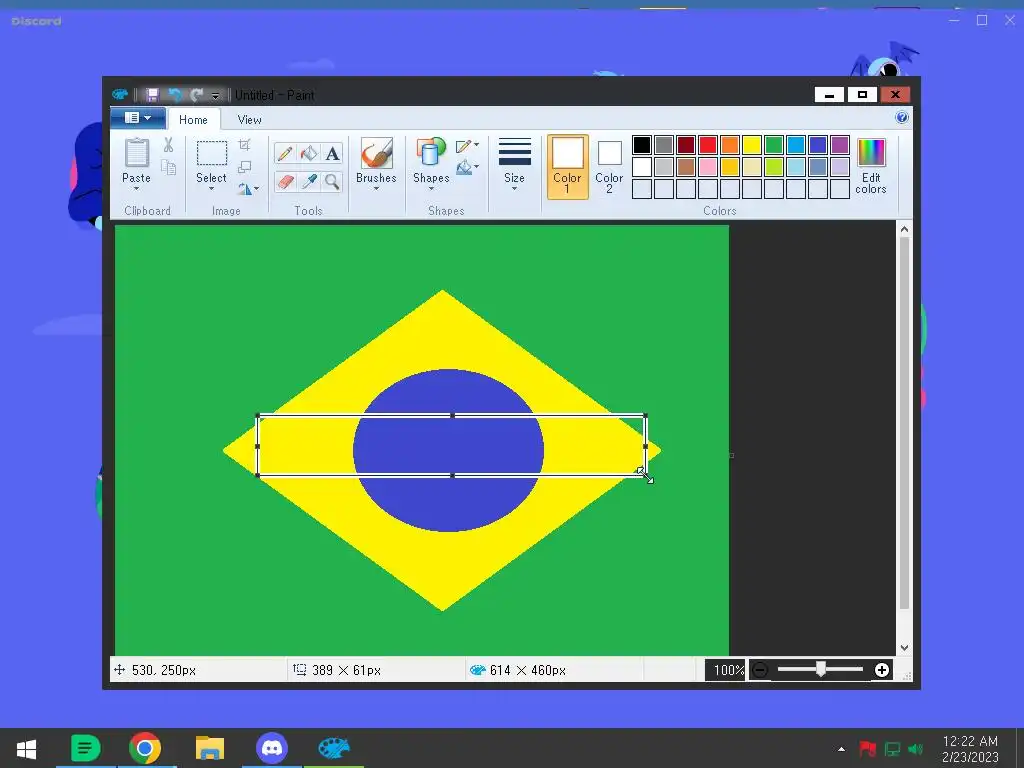The width and height of the screenshot is (1024, 768).
Task: Click the Undo arrow in title bar
Action: (x=175, y=95)
